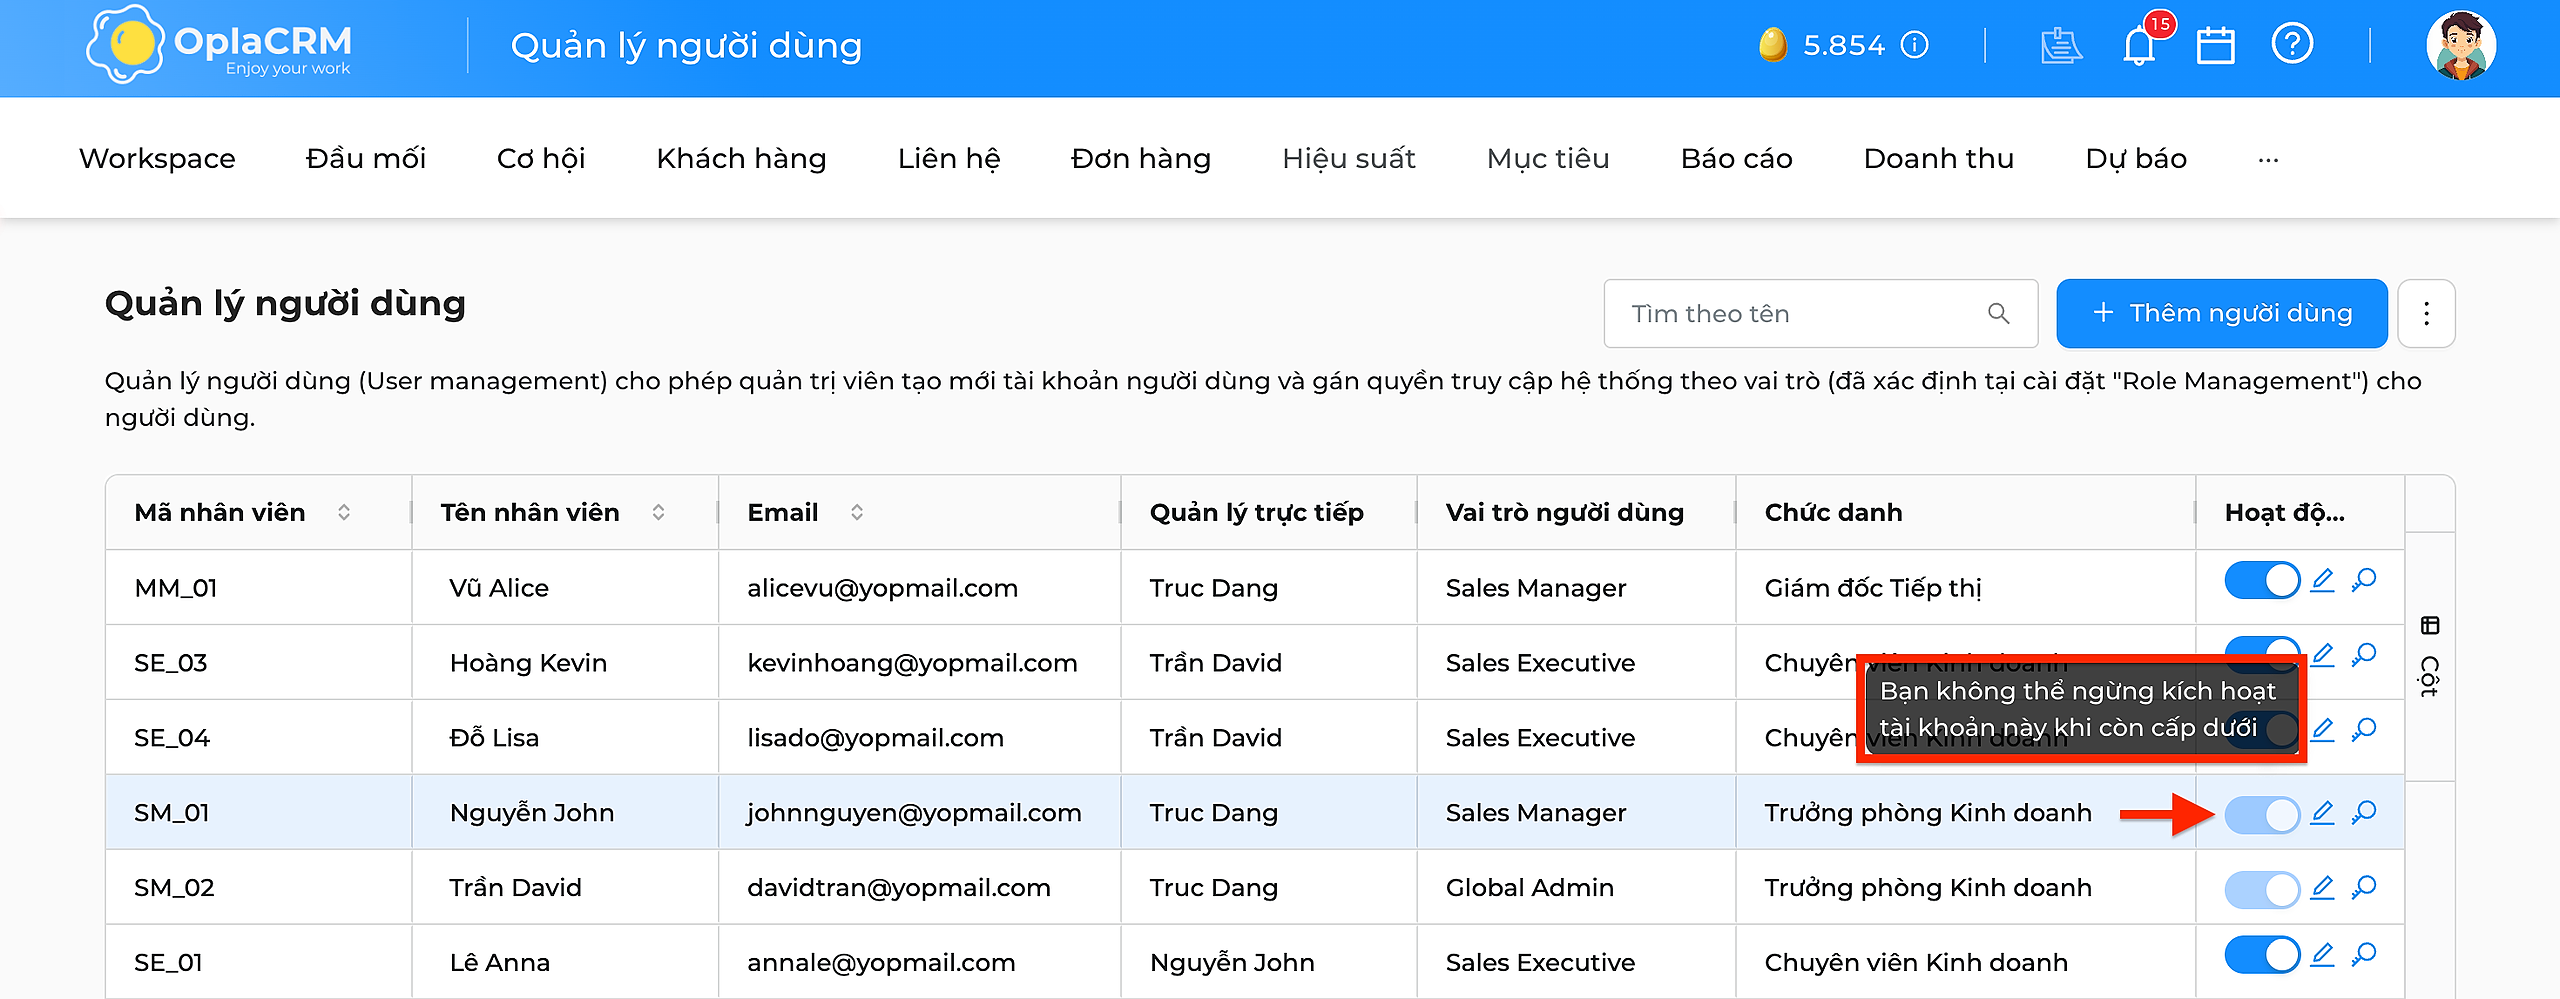This screenshot has width=2560, height=999.
Task: Open the Khách hàng menu
Action: 741,159
